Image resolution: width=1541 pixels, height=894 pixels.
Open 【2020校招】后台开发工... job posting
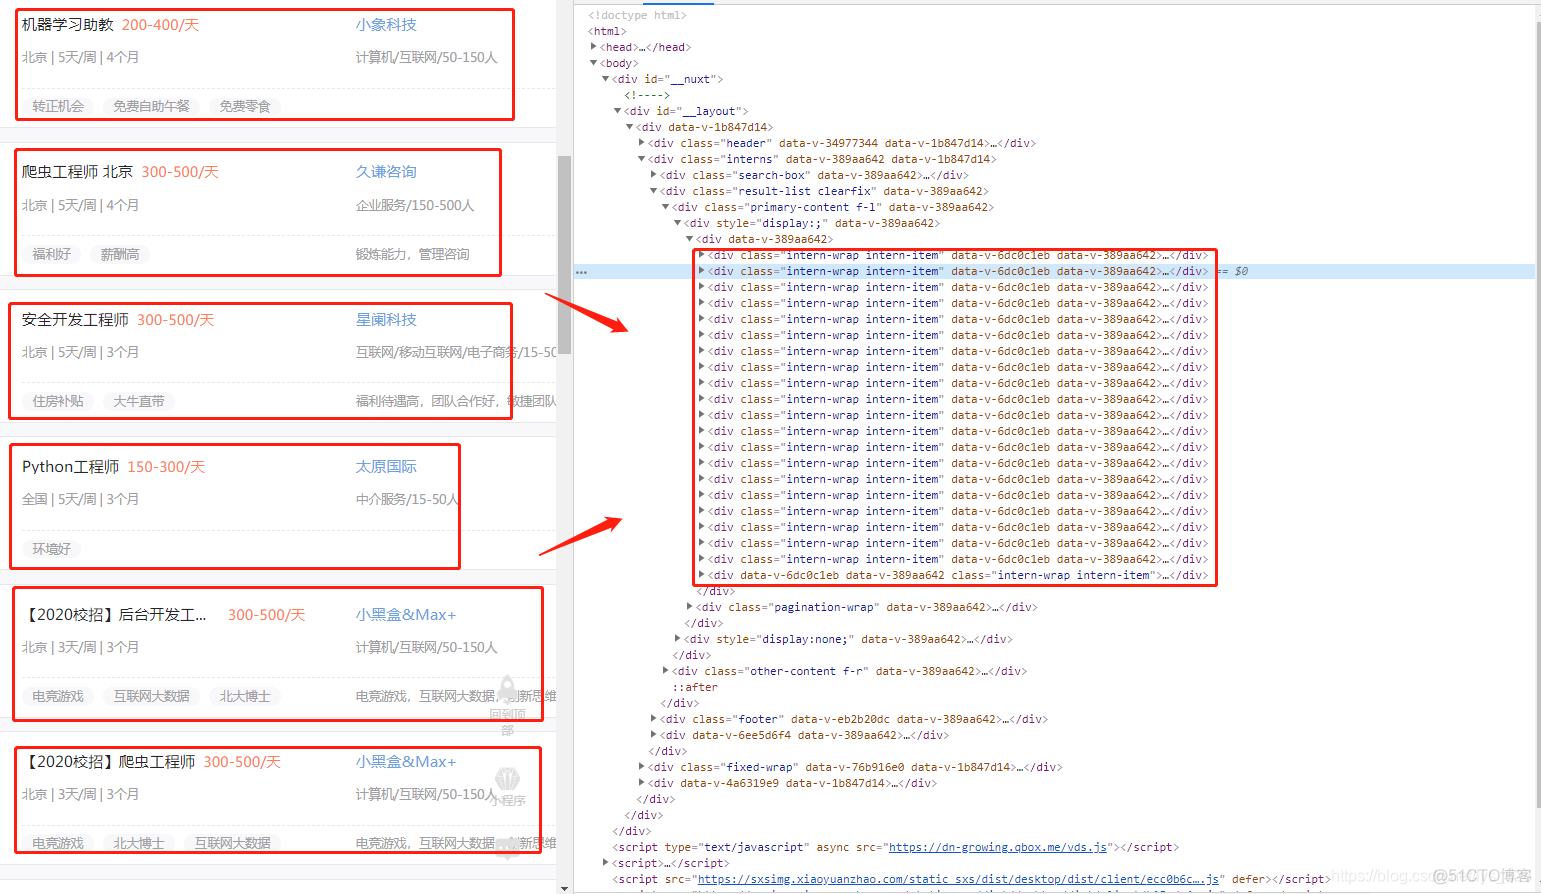(114, 615)
